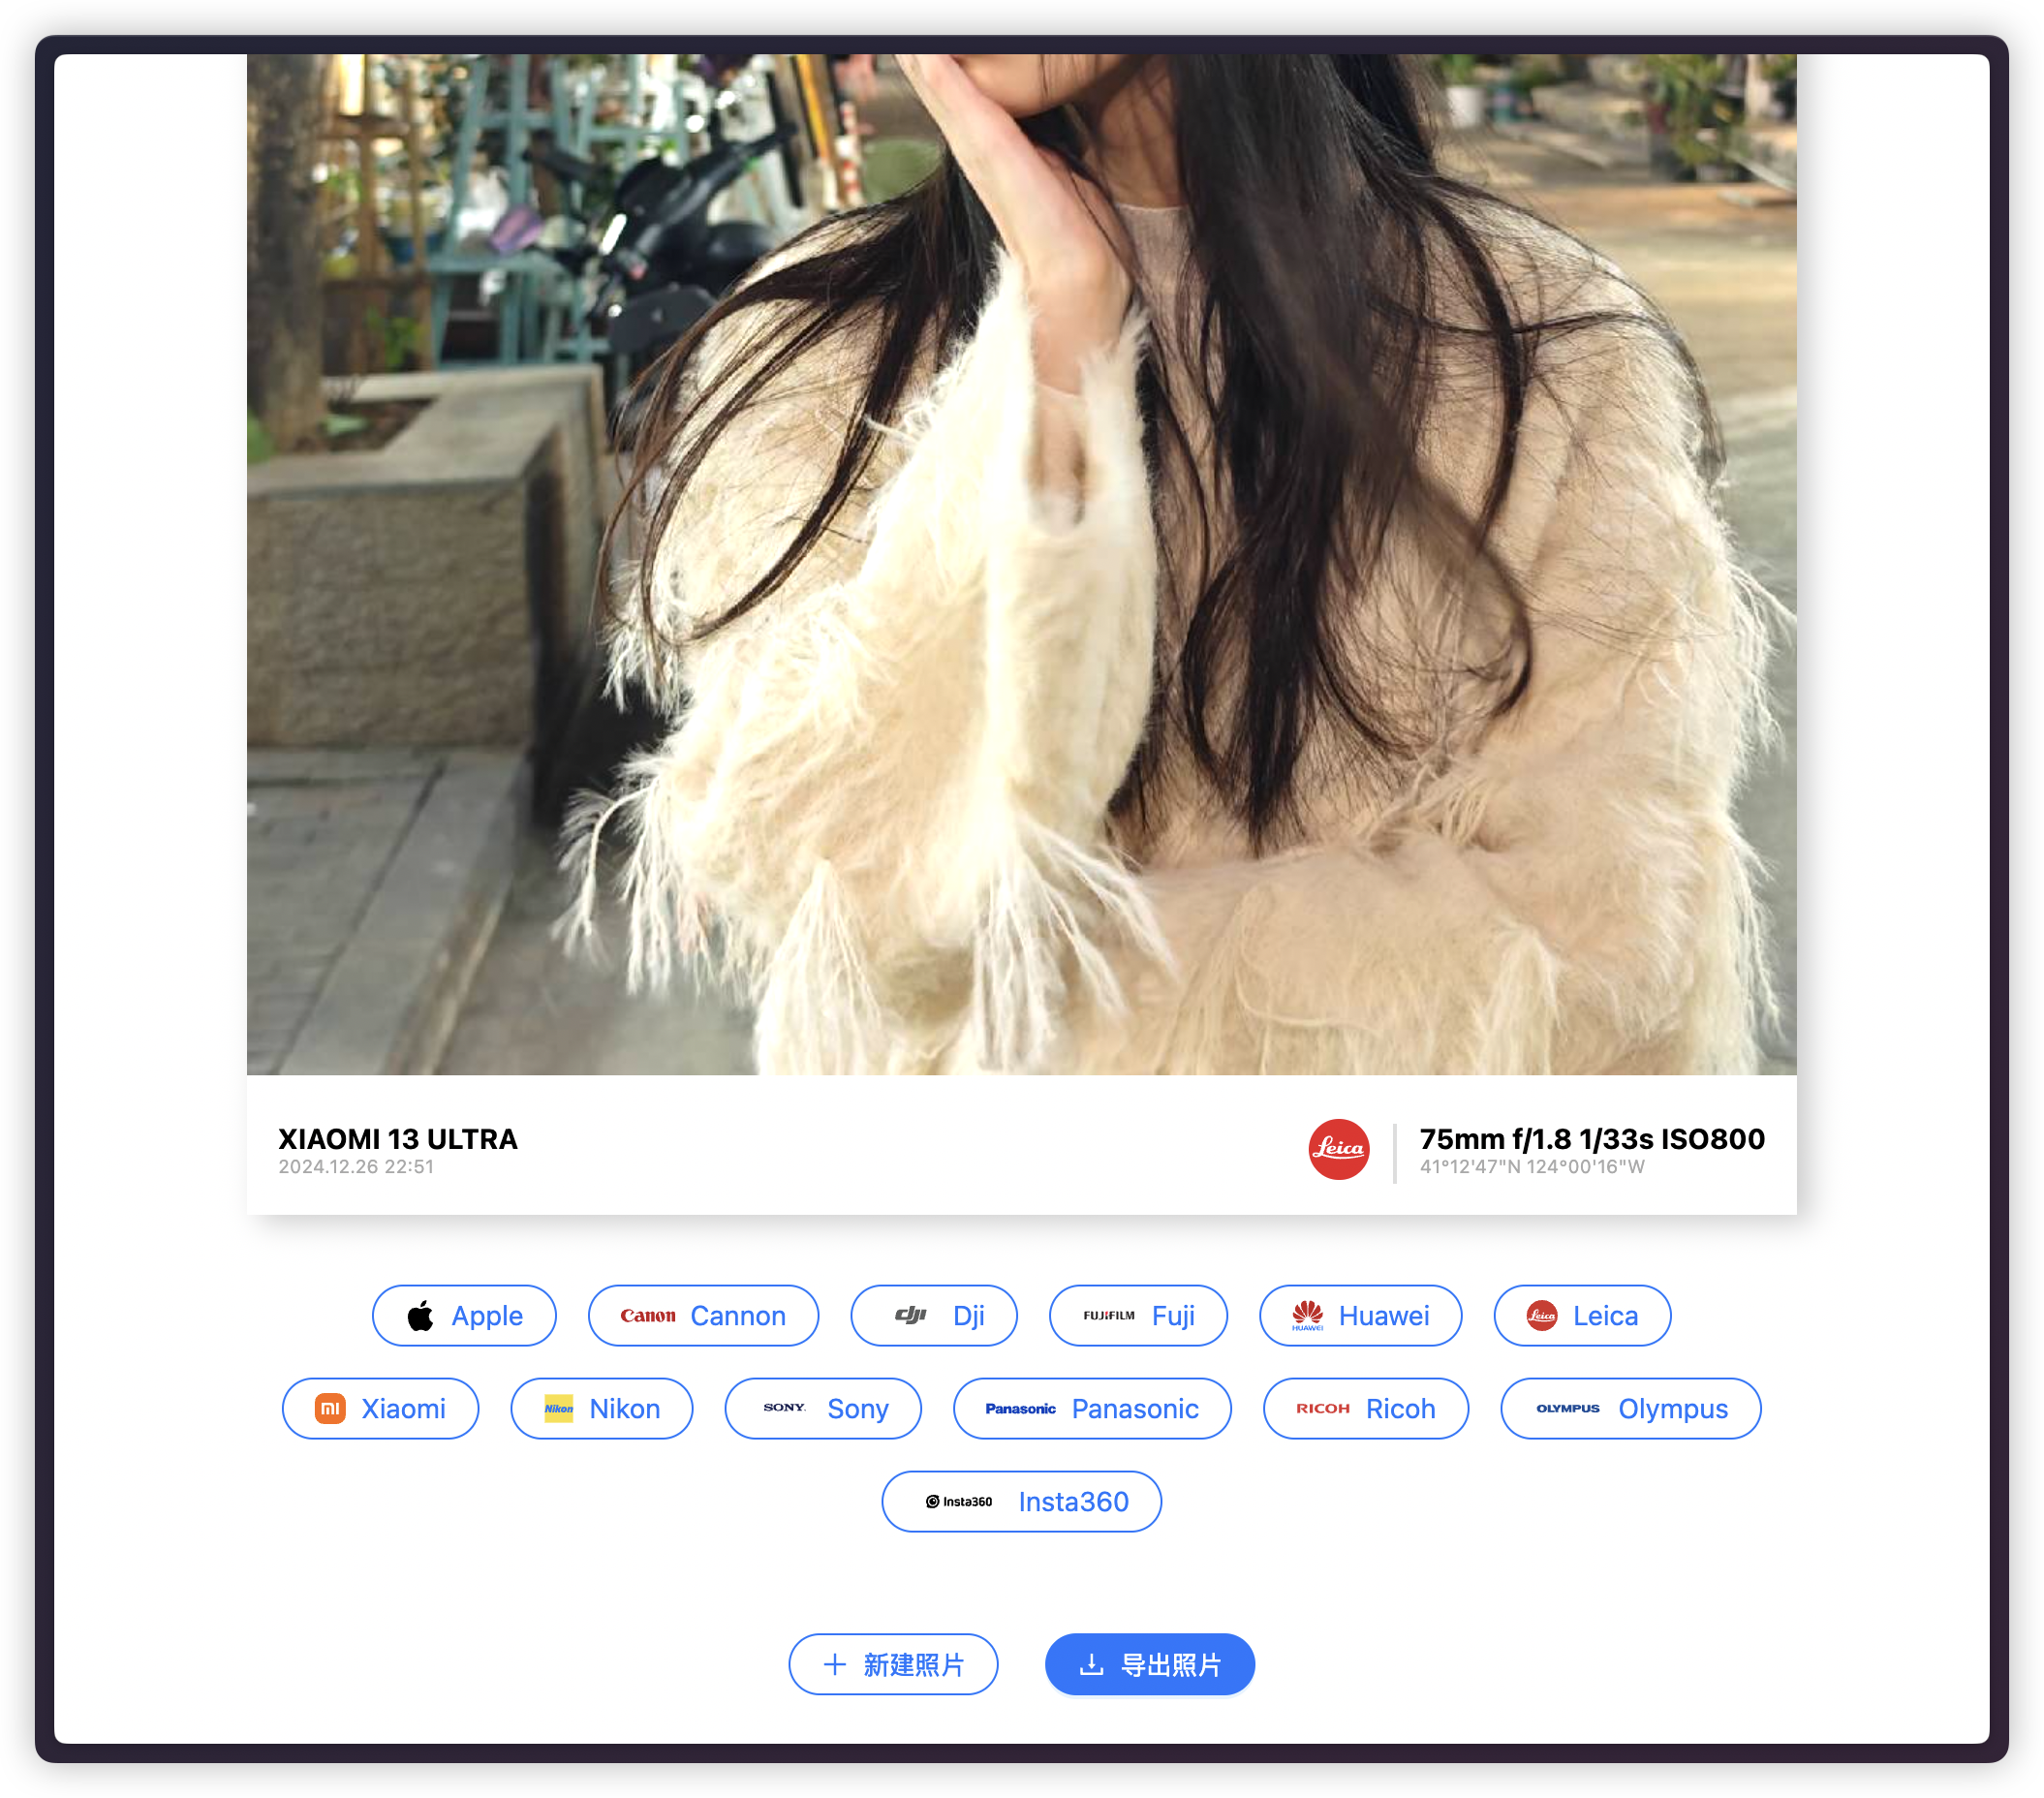Click the 2024.12.26 22:51 date text
Screen dimensions: 2044x1798
[x=356, y=1167]
